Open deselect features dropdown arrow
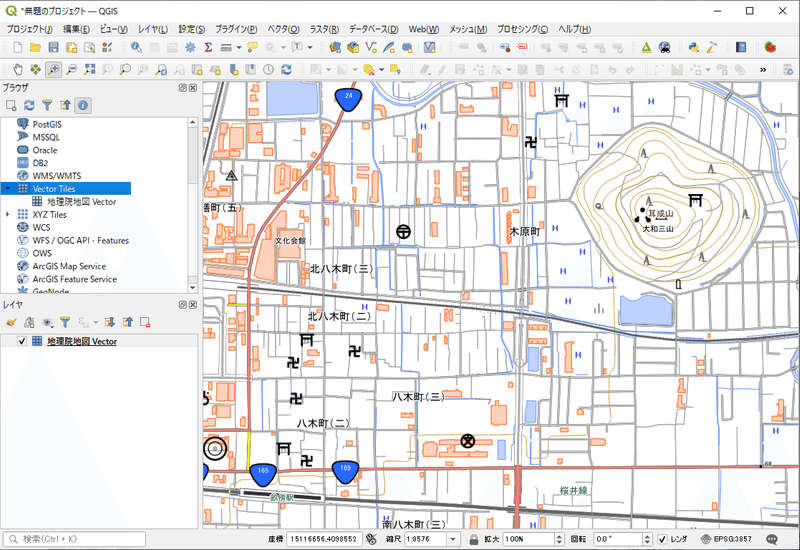The height and width of the screenshot is (550, 800). [381, 69]
